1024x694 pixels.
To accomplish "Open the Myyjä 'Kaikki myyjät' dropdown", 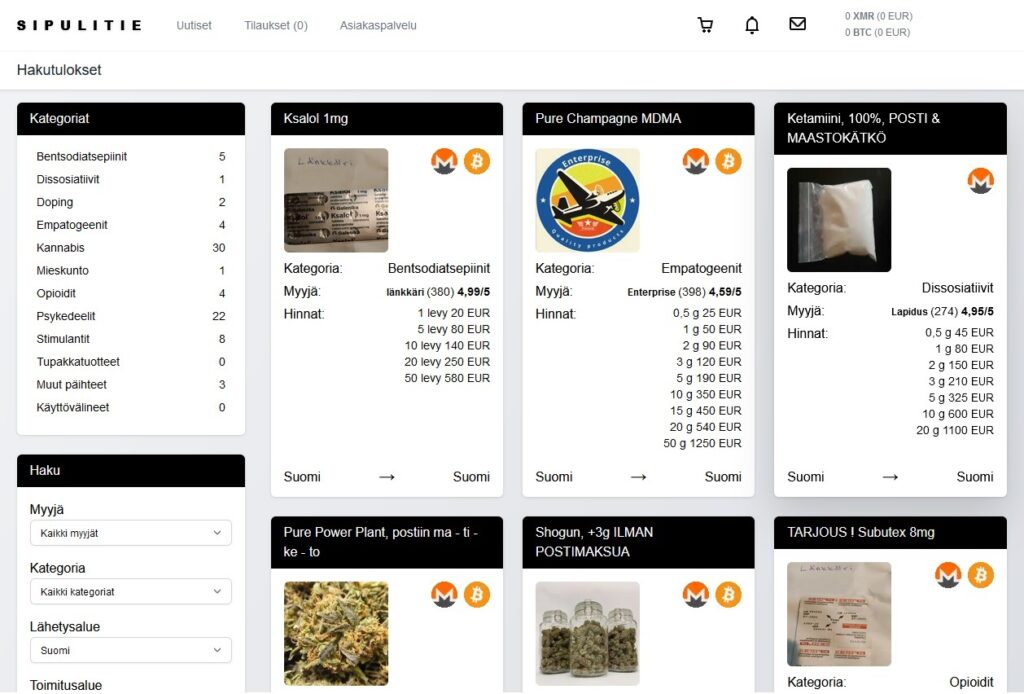I will (131, 533).
